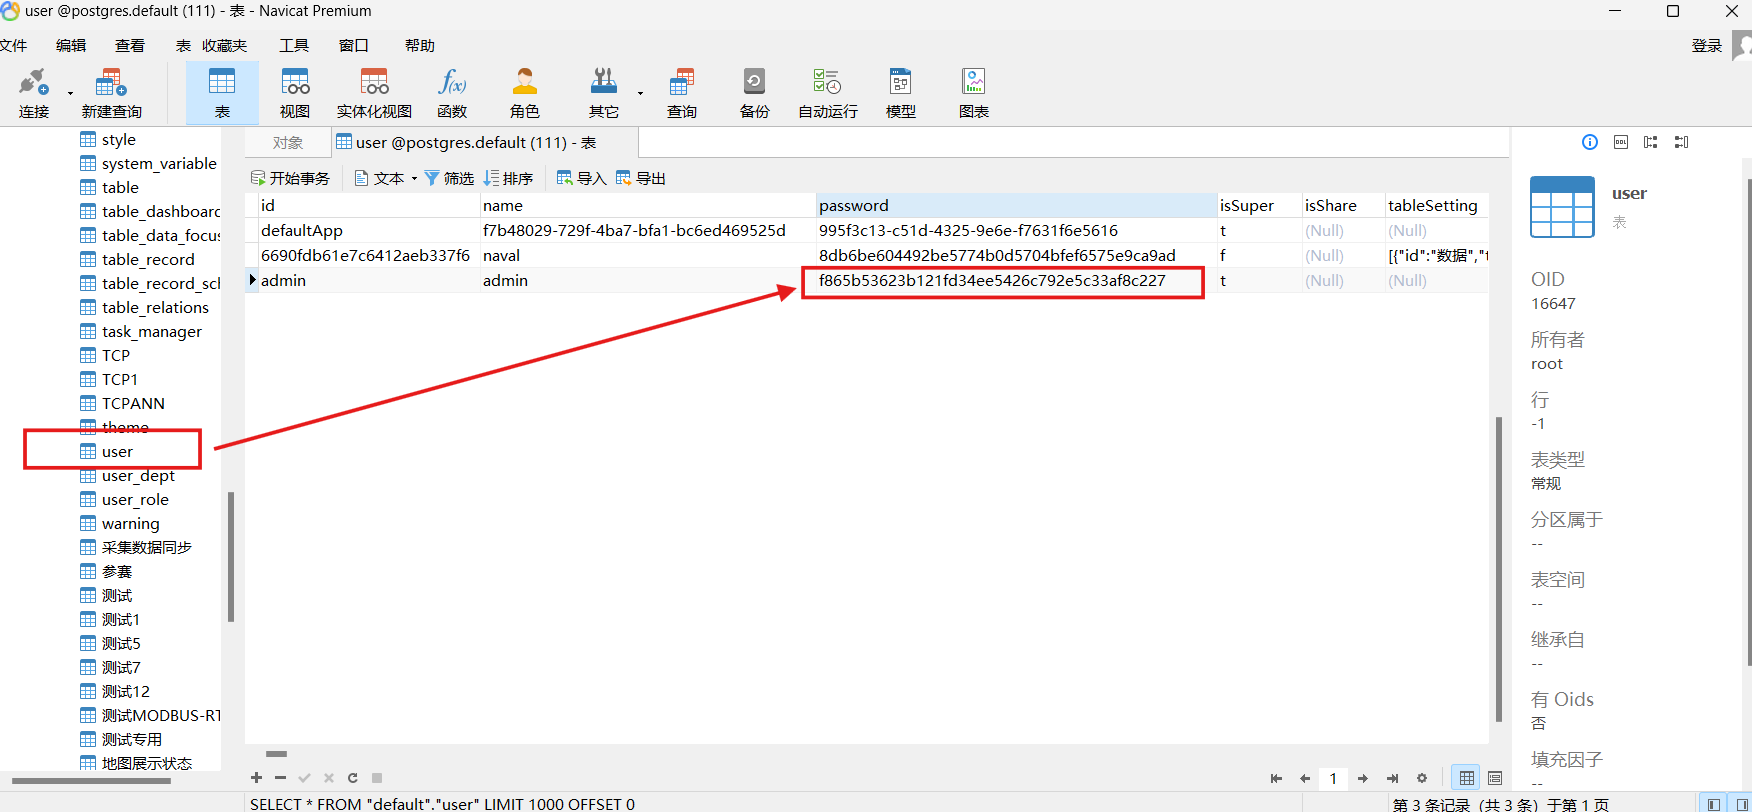The height and width of the screenshot is (812, 1752).
Task: Expand the Others (其它) dropdown arrow
Action: pyautogui.click(x=640, y=93)
